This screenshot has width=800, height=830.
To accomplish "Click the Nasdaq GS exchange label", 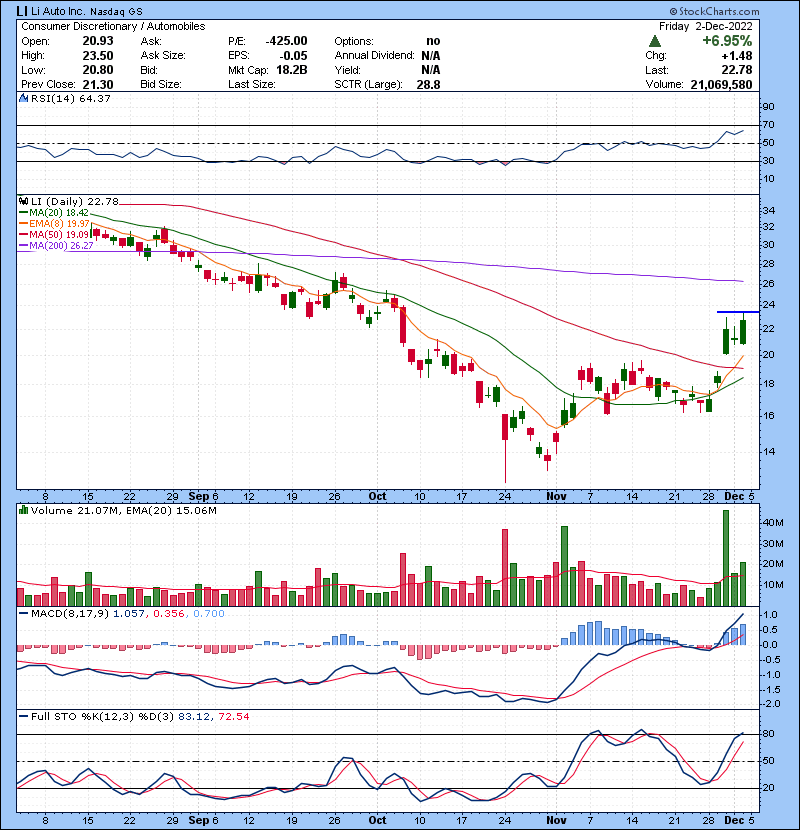I will pyautogui.click(x=116, y=11).
